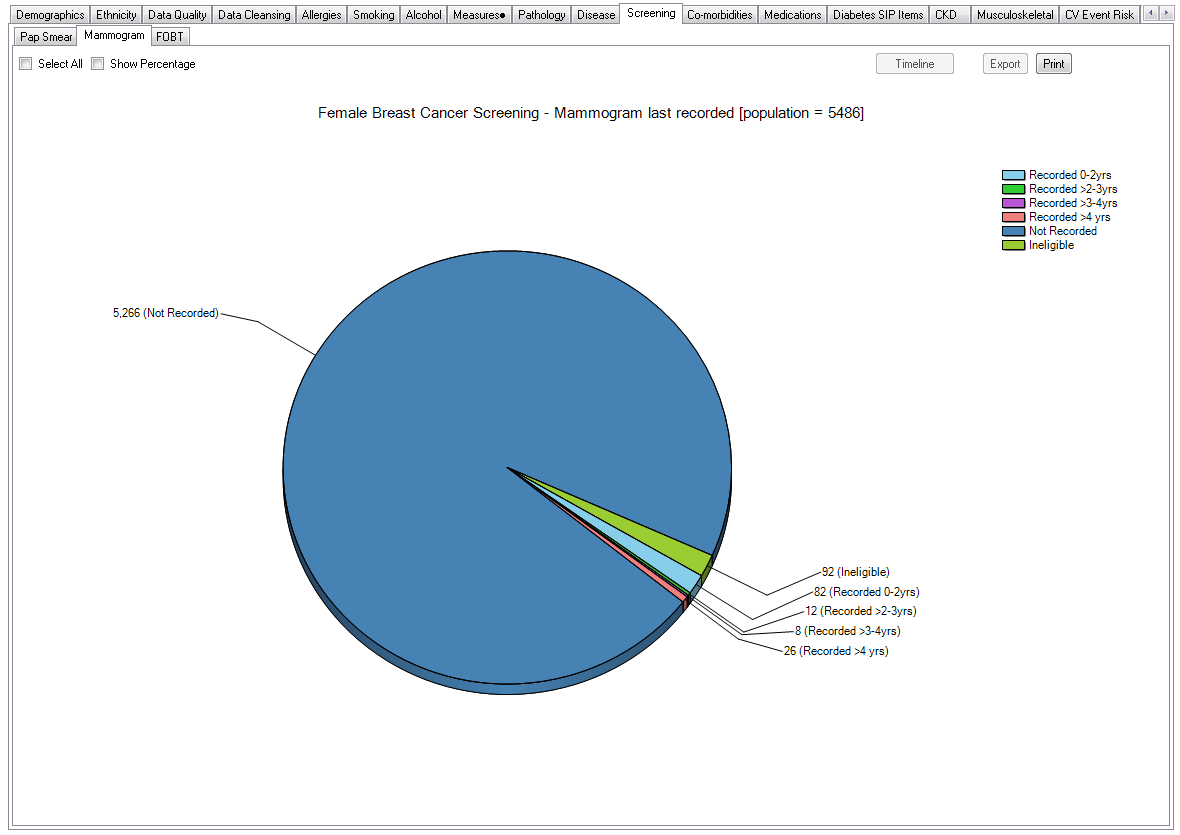Go to the Data Cleansing tab
Viewport: 1180px width, 835px height.
tap(254, 15)
